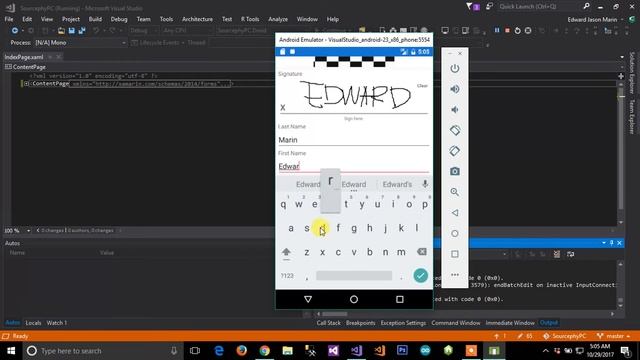This screenshot has width=640, height=360.
Task: Open the master branch dropdown in the status bar
Action: 614,336
